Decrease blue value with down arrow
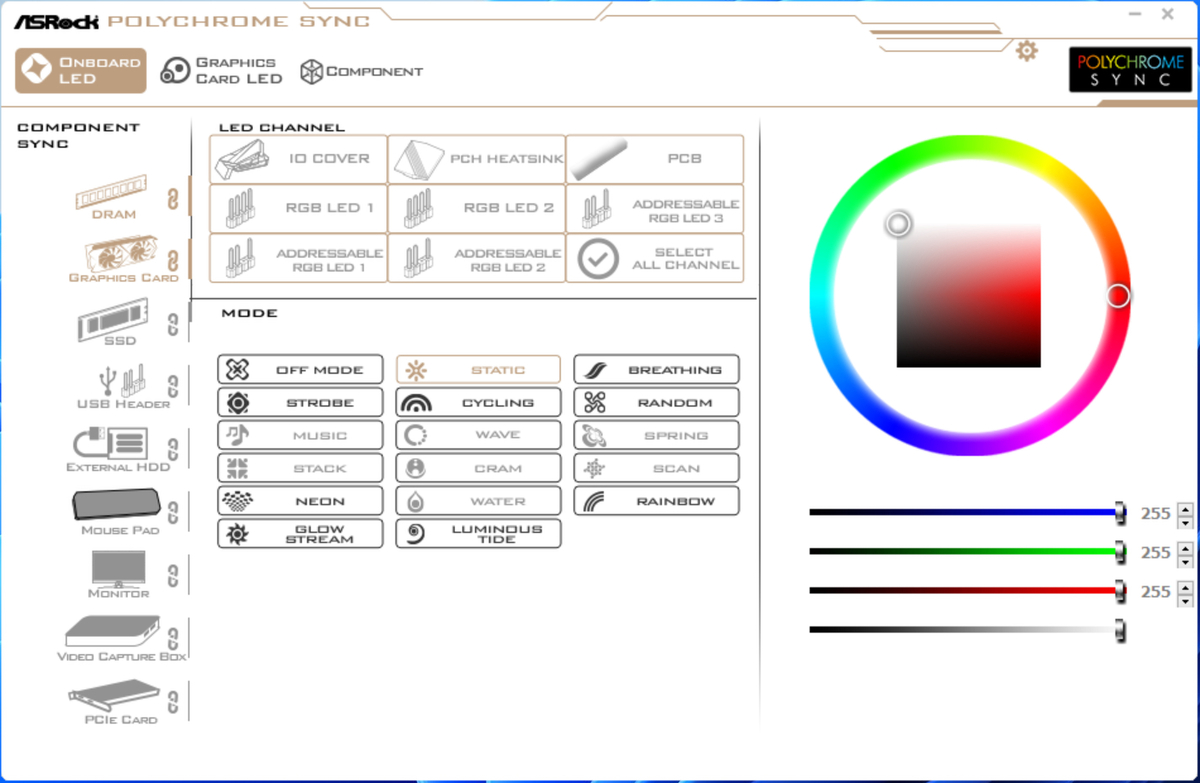The image size is (1200, 783). point(1185,522)
